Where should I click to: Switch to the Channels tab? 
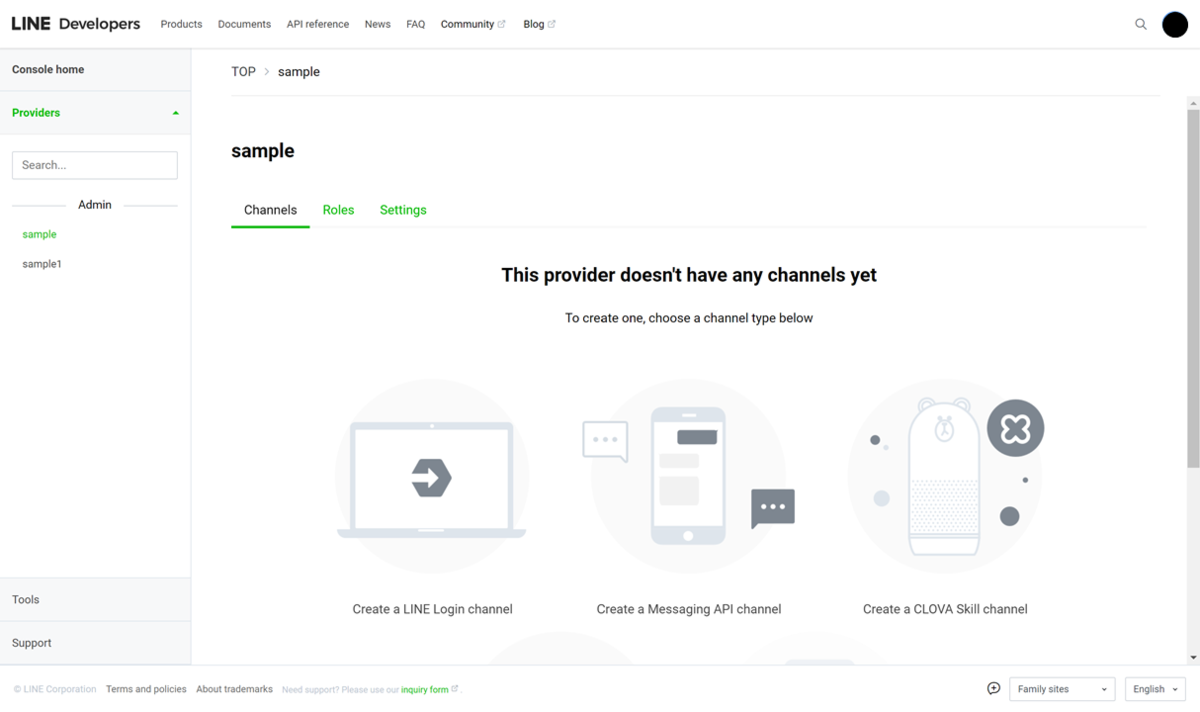[270, 210]
